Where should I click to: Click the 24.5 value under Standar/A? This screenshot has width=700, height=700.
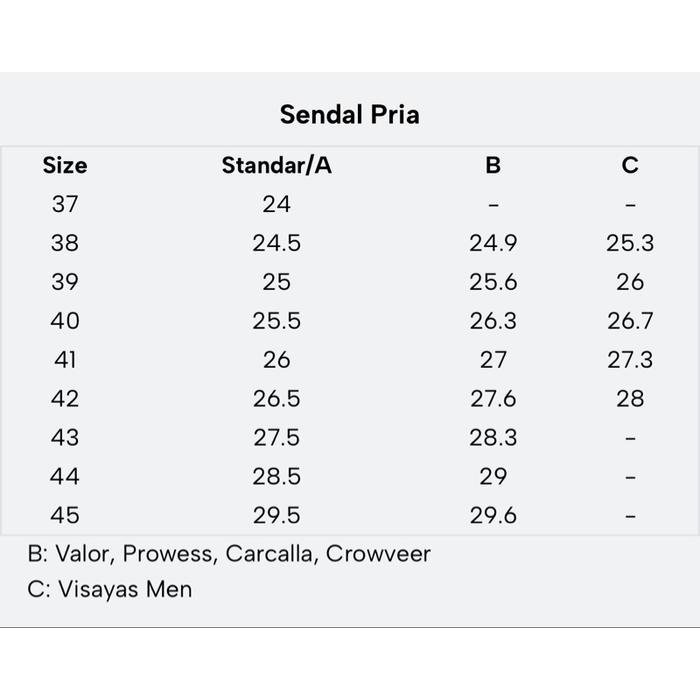[x=276, y=243]
